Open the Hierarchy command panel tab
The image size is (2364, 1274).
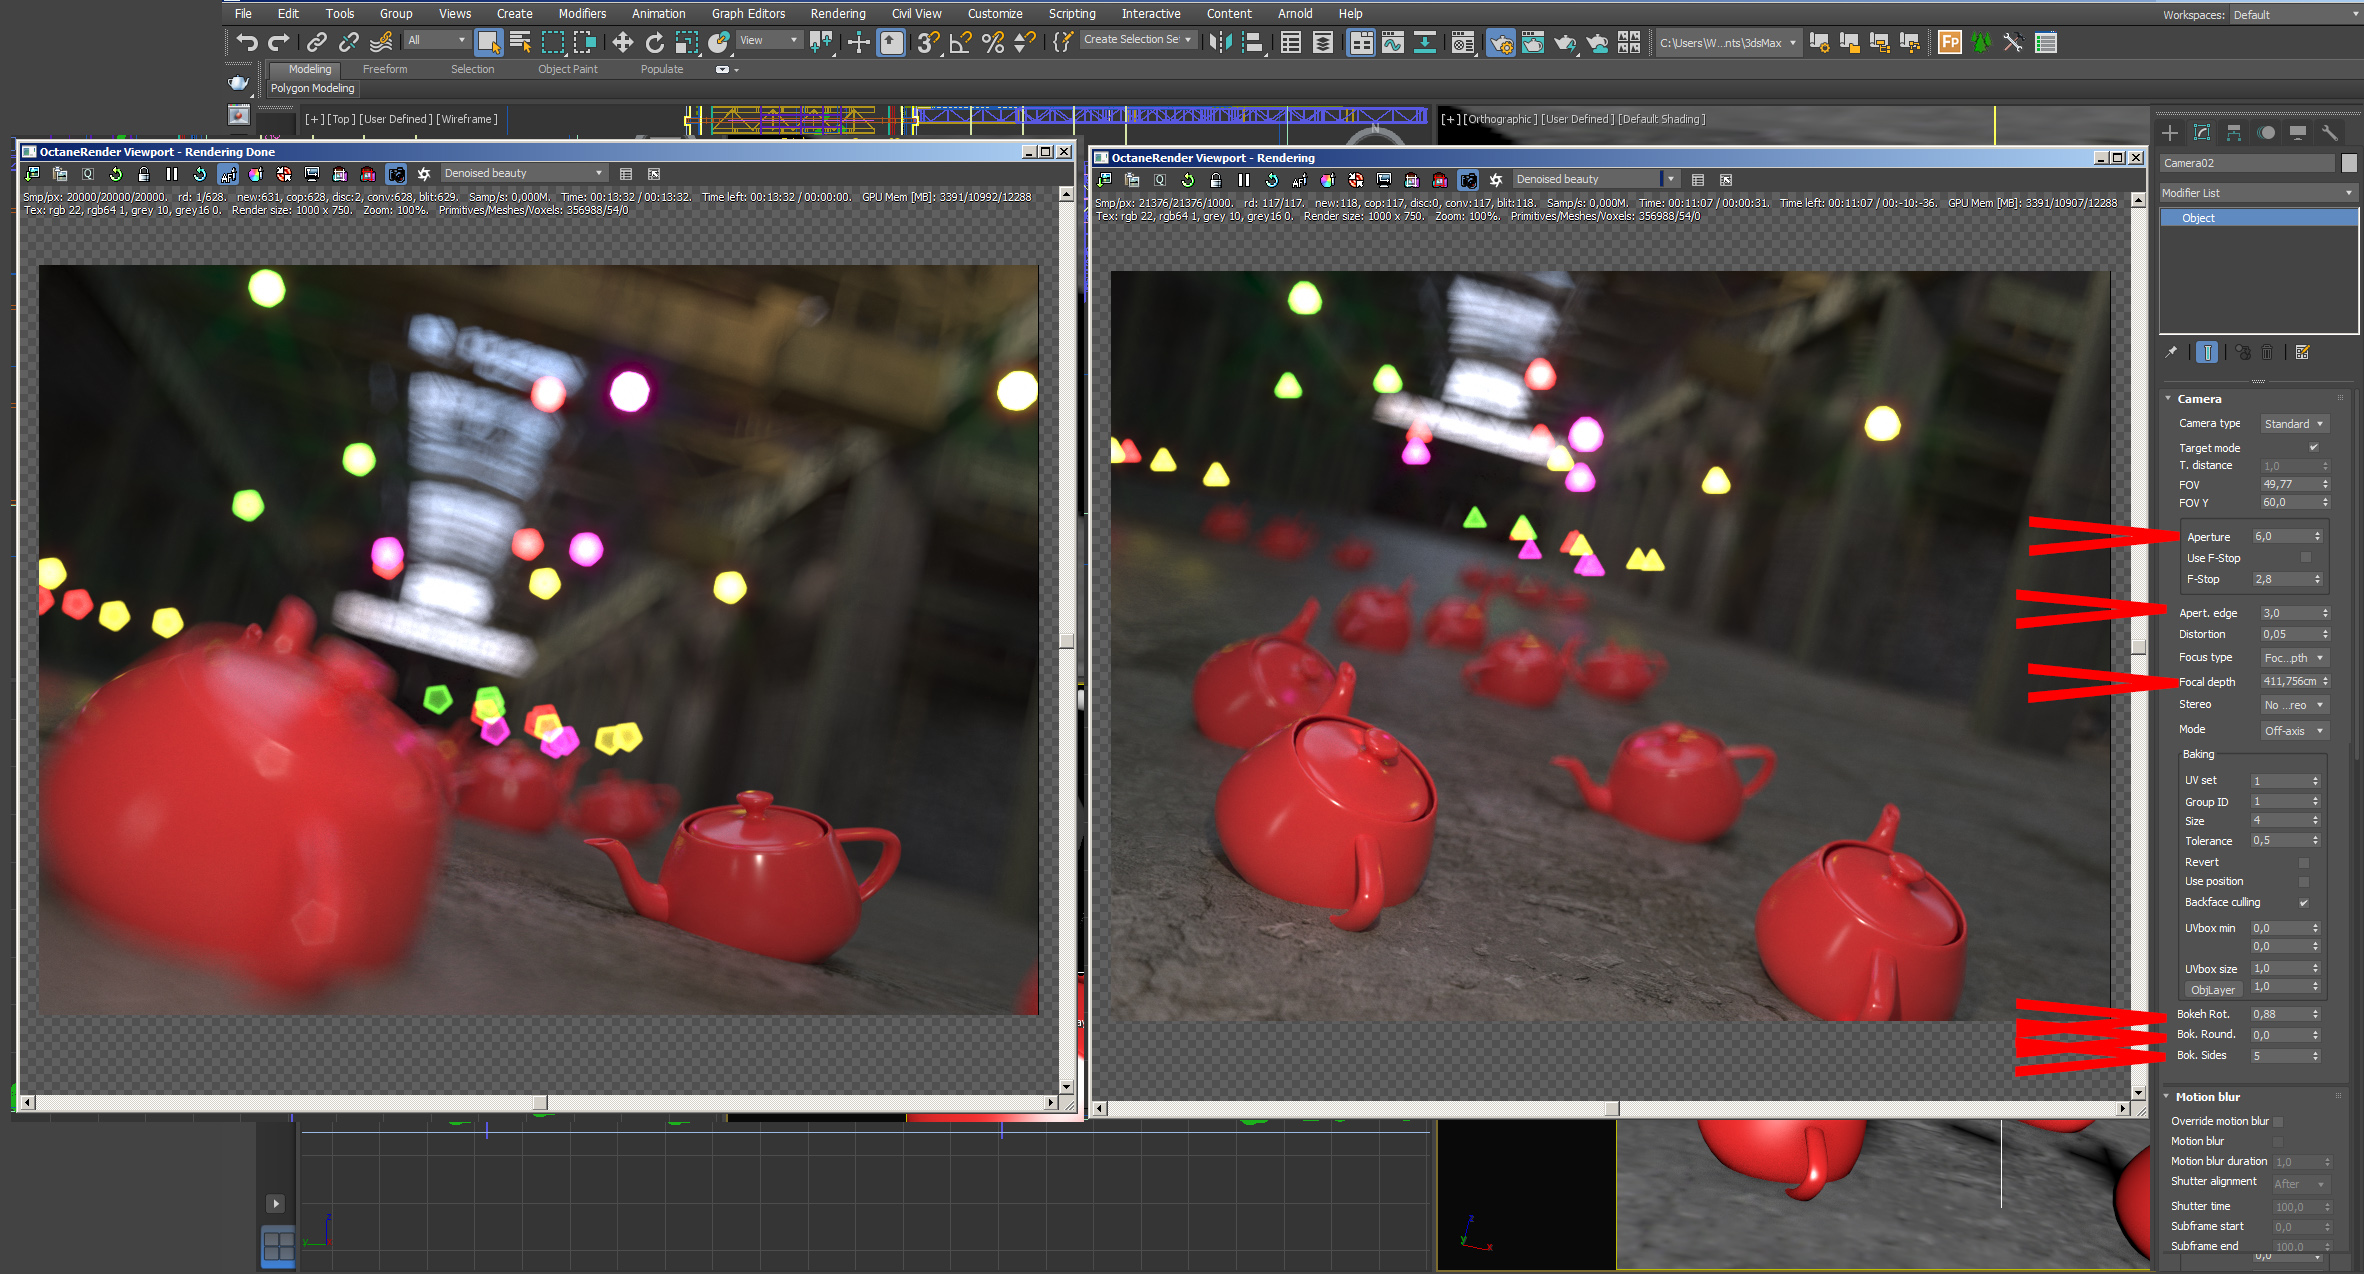(2234, 133)
